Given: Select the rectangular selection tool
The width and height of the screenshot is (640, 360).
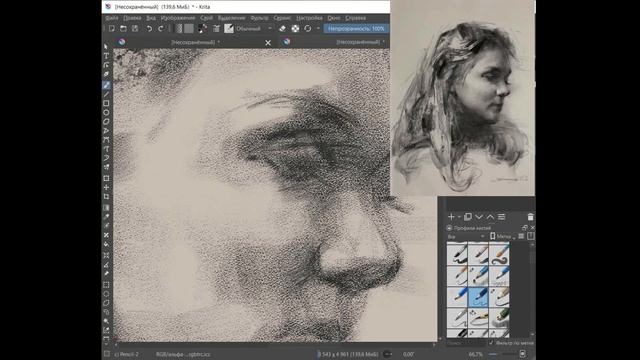Looking at the screenshot, I should pos(106,284).
